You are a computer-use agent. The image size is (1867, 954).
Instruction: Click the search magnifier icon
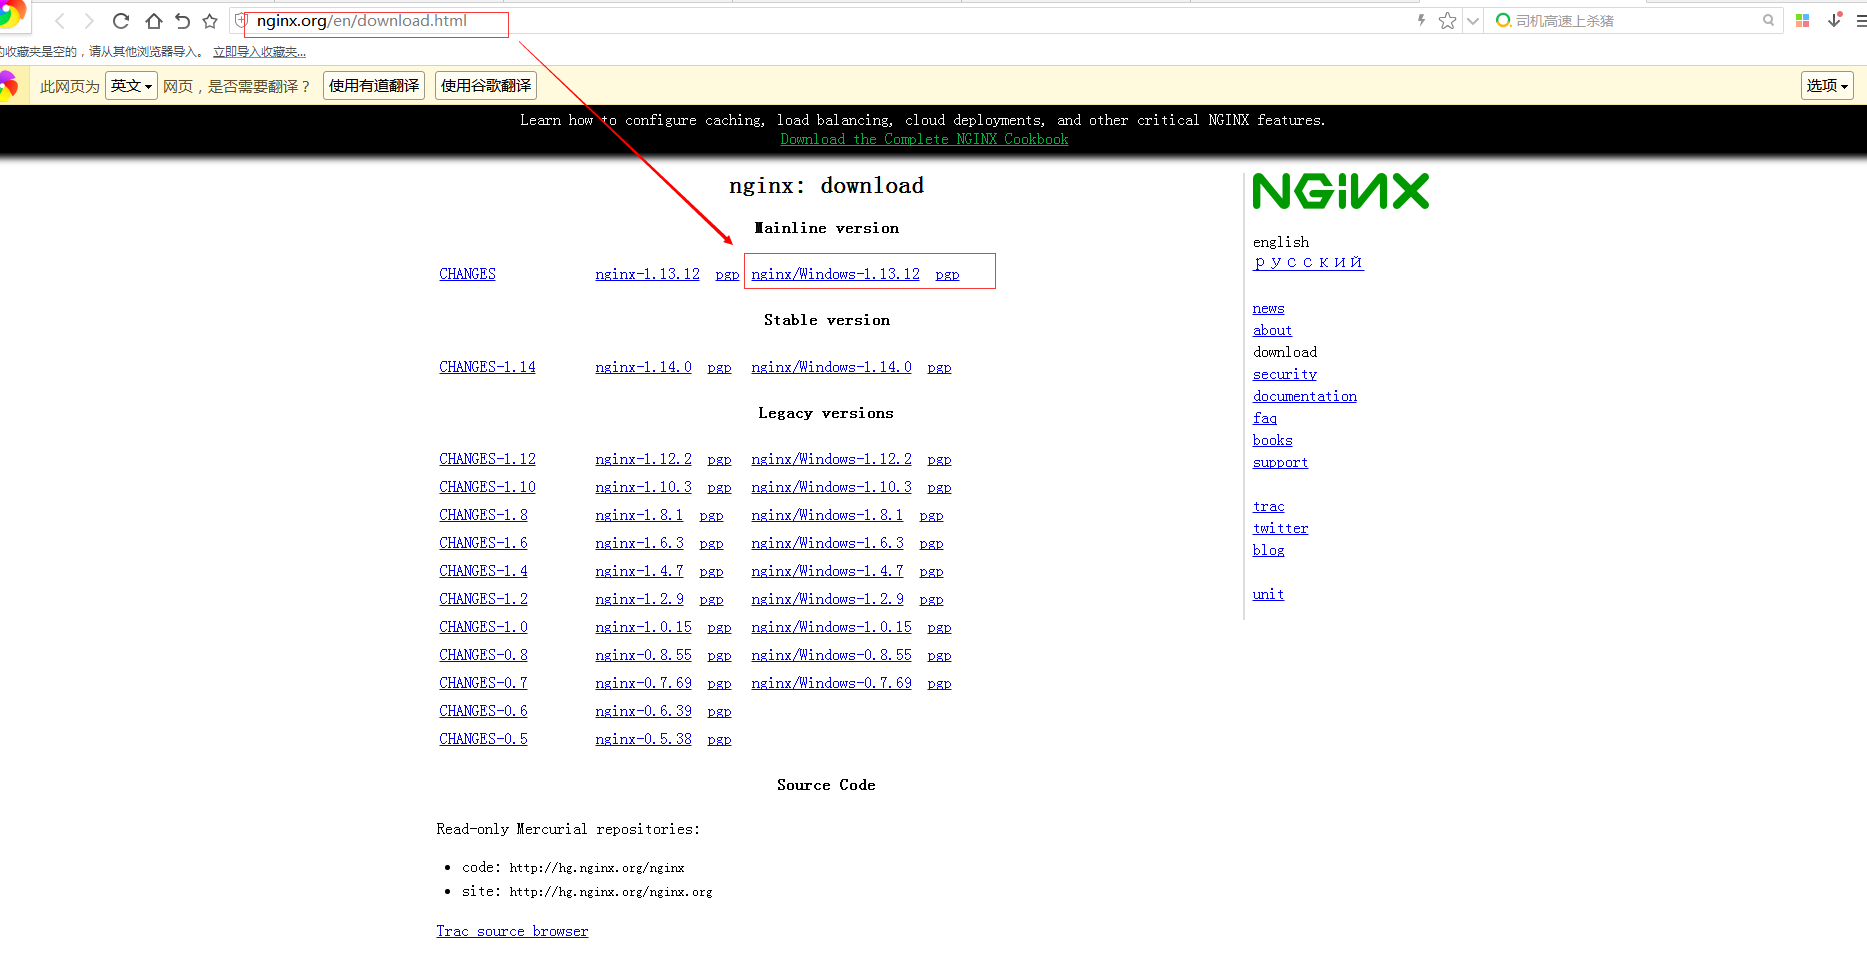1768,20
